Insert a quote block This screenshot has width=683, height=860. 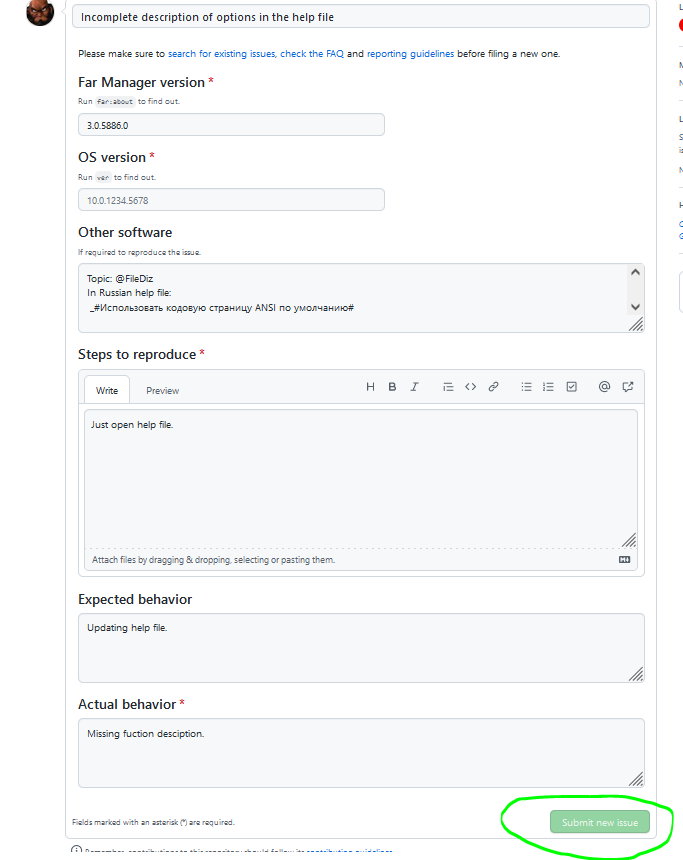coord(448,387)
